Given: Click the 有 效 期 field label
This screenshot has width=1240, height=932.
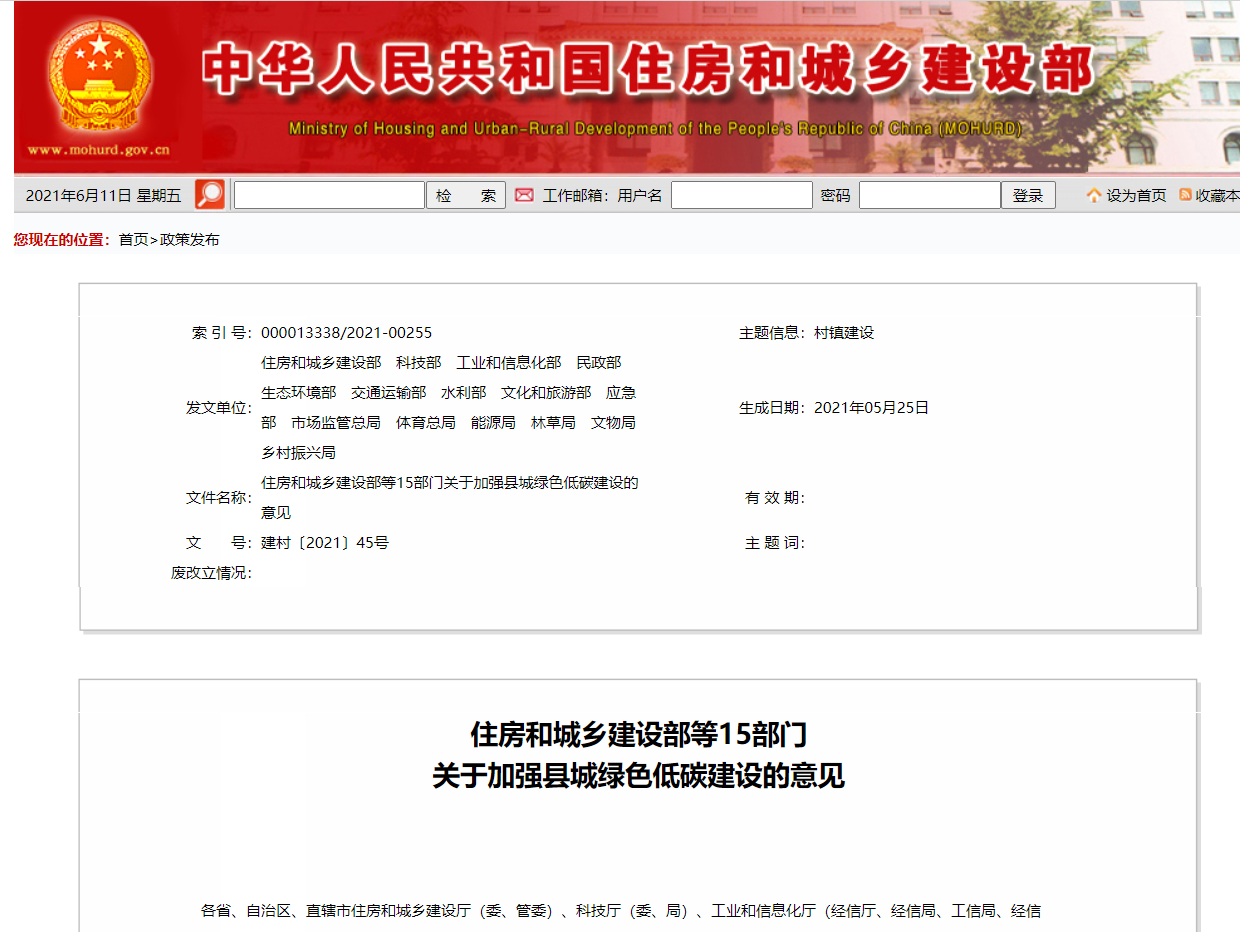Looking at the screenshot, I should click(775, 498).
